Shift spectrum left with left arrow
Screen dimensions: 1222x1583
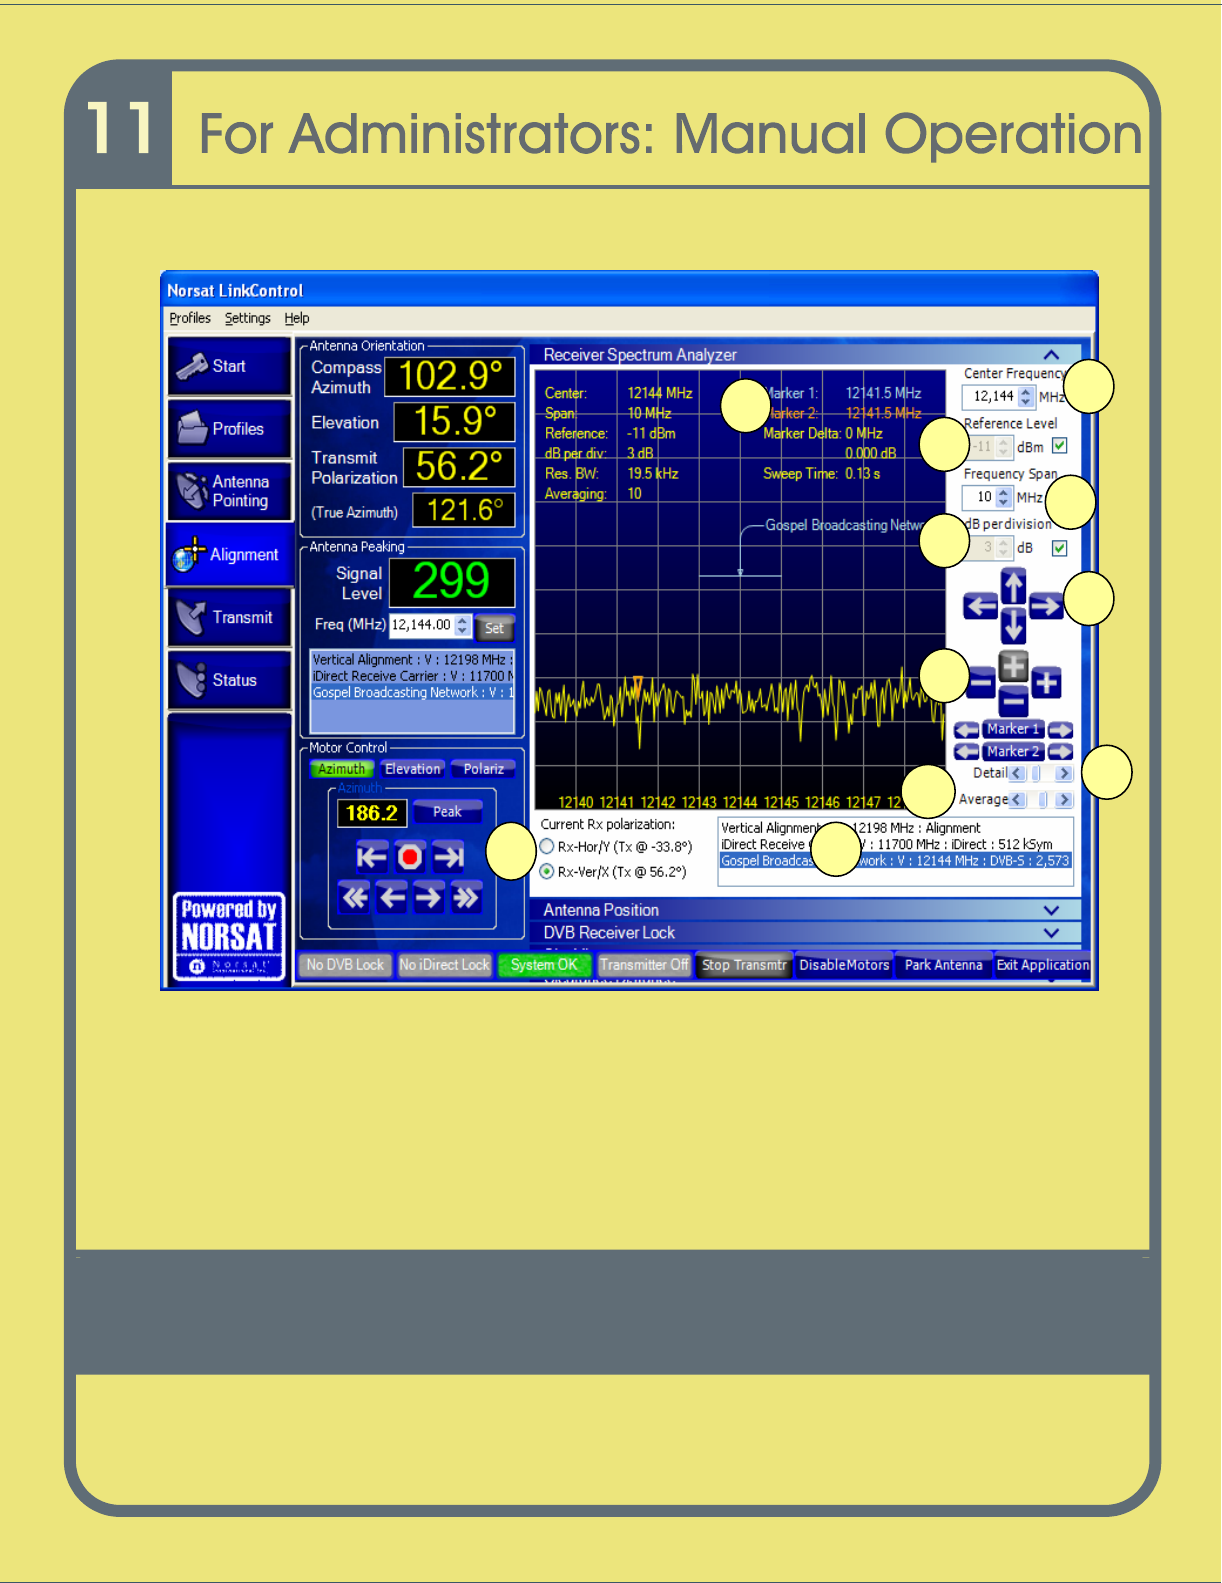pos(980,606)
